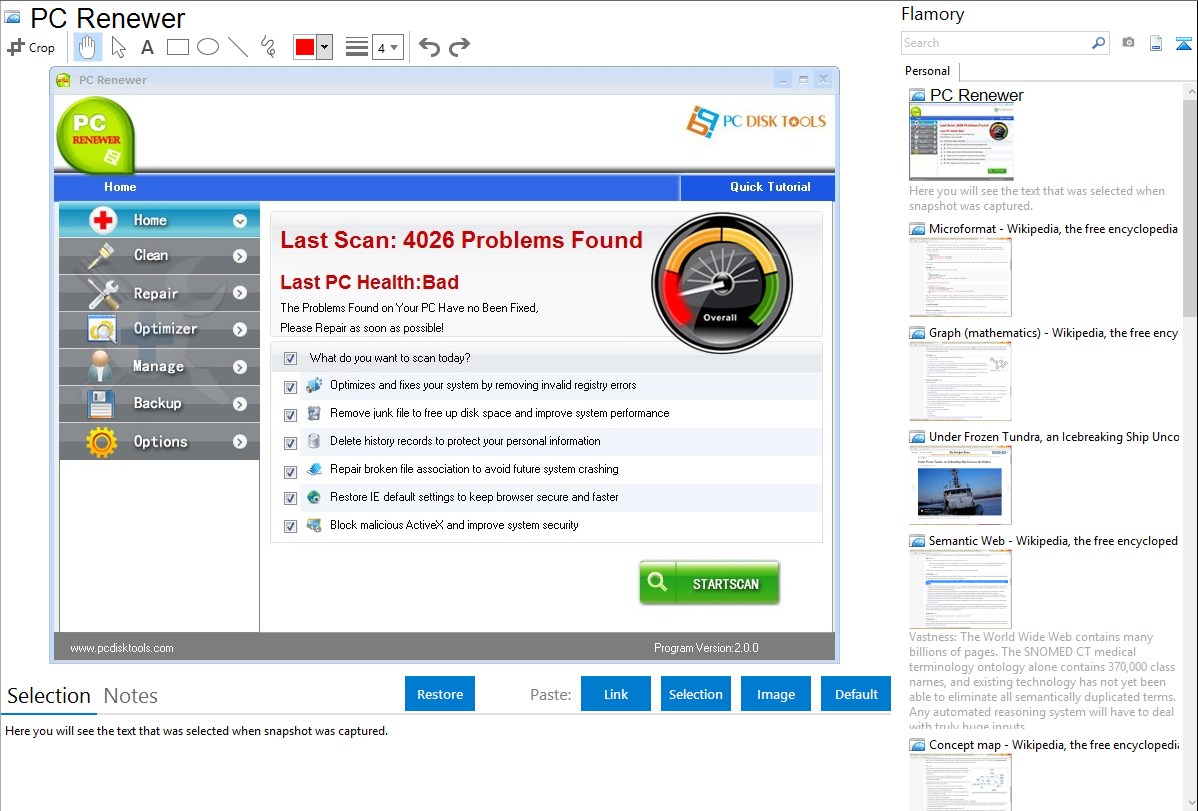Viewport: 1198px width, 811px height.
Task: Click the Manage person icon
Action: coord(101,366)
